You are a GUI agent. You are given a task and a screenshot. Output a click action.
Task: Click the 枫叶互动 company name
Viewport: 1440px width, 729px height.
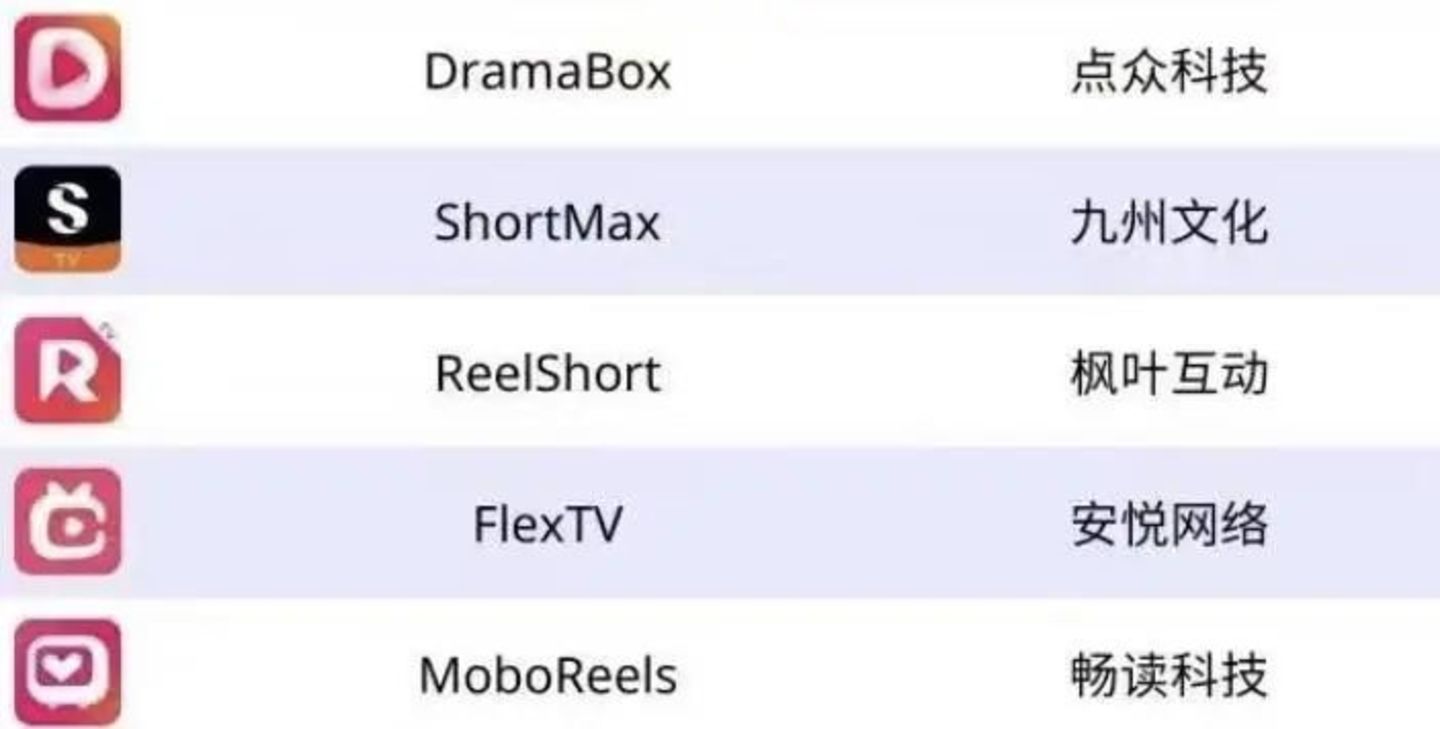tap(1169, 374)
